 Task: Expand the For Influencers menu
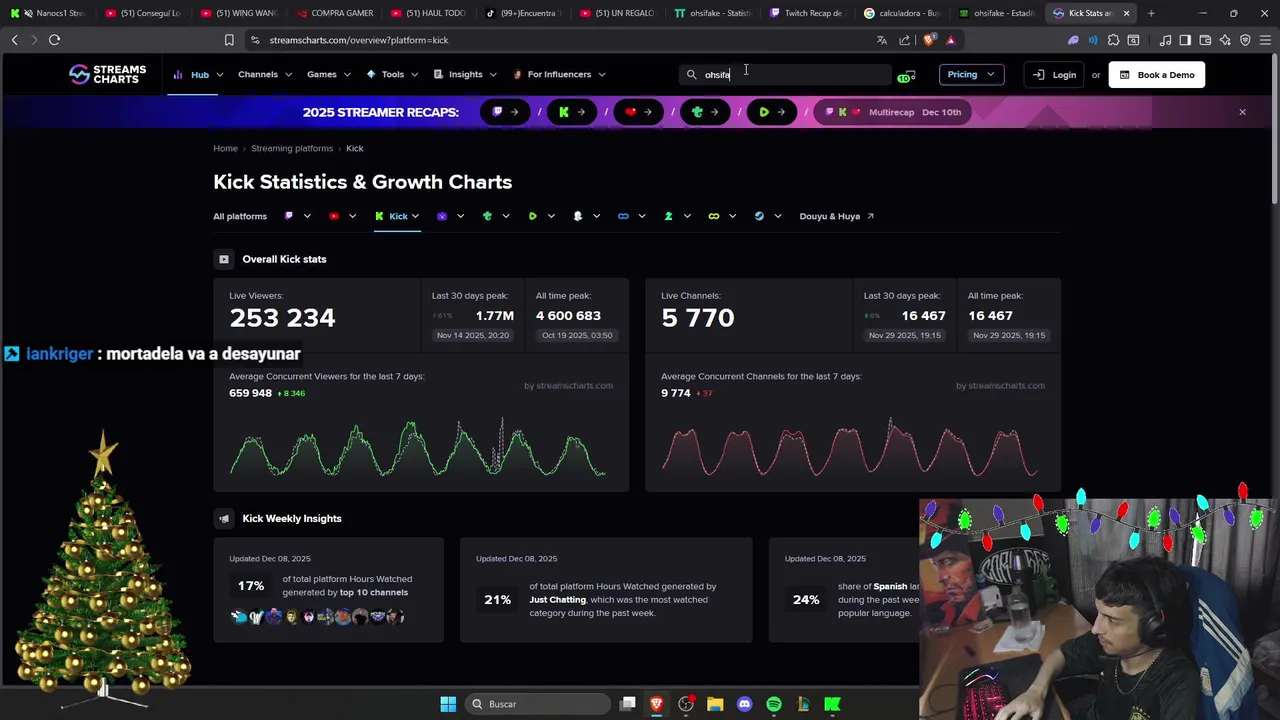pos(559,74)
